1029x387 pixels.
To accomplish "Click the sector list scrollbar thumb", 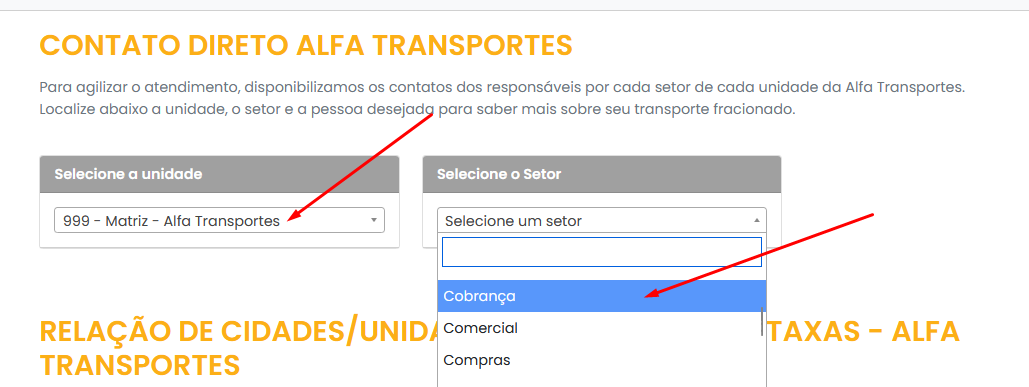I will coord(762,321).
